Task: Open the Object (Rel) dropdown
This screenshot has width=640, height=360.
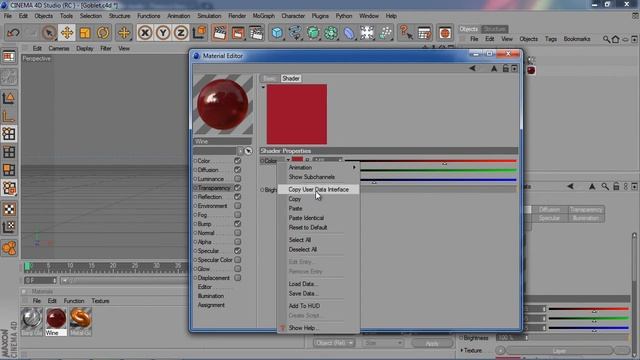Action: tap(333, 343)
